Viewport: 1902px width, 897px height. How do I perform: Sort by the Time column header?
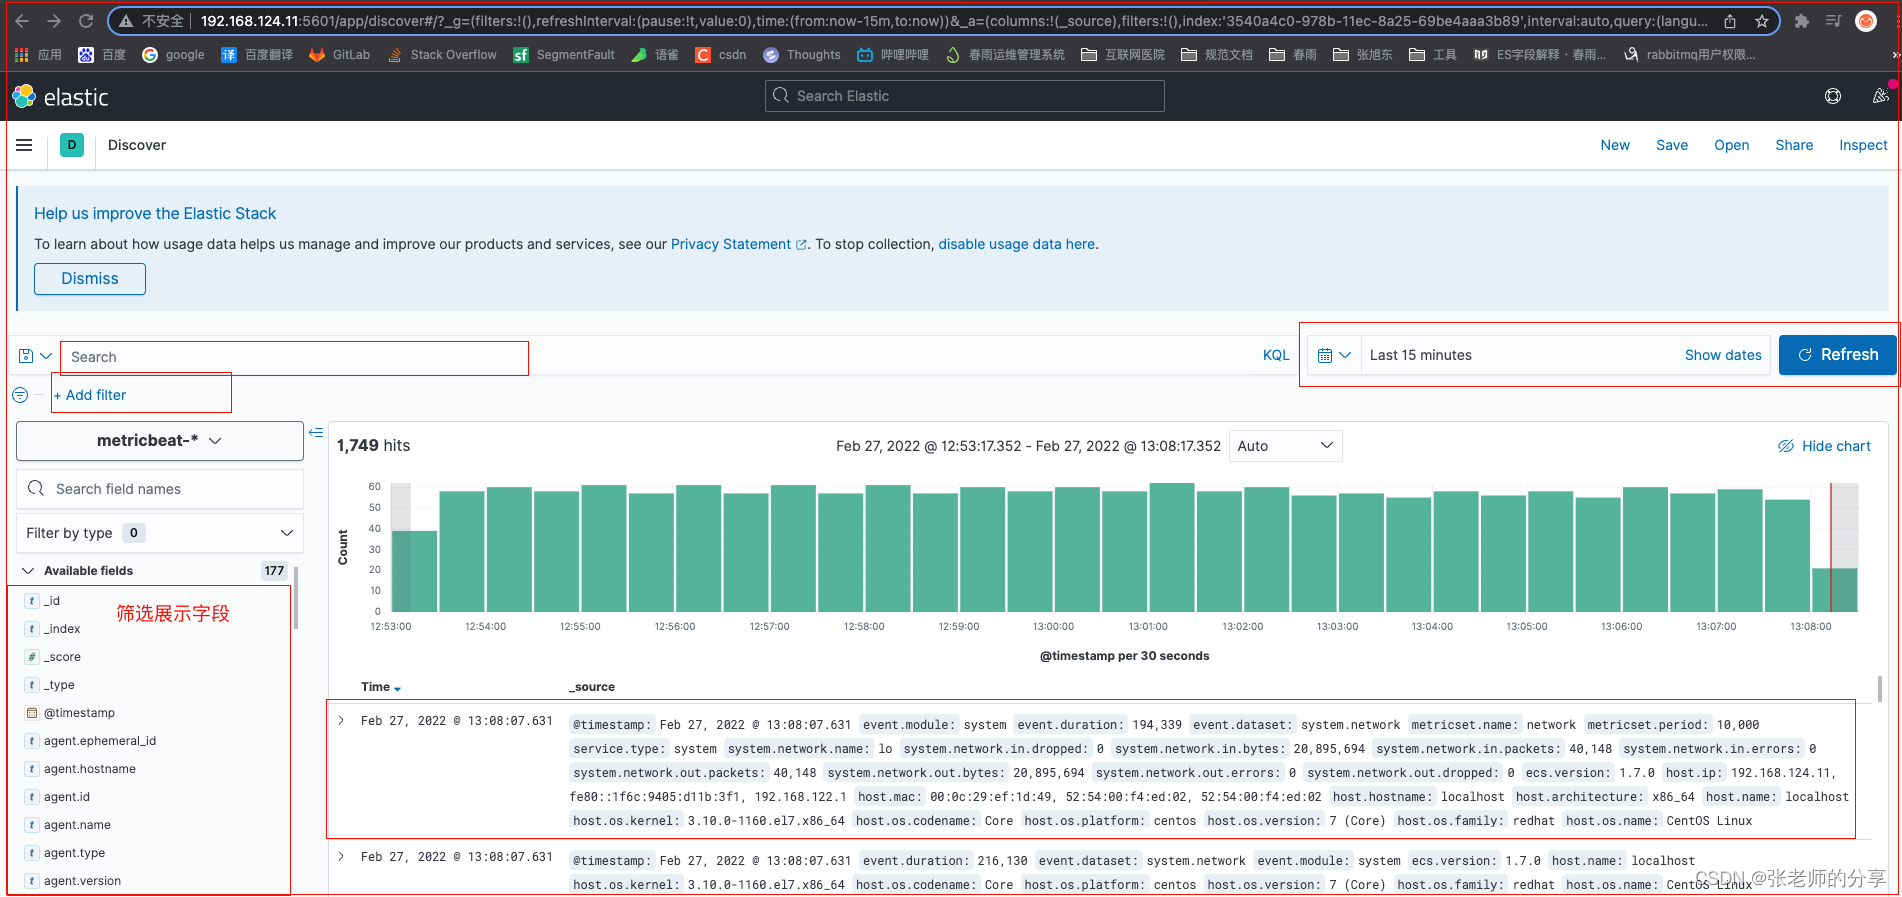pos(381,687)
